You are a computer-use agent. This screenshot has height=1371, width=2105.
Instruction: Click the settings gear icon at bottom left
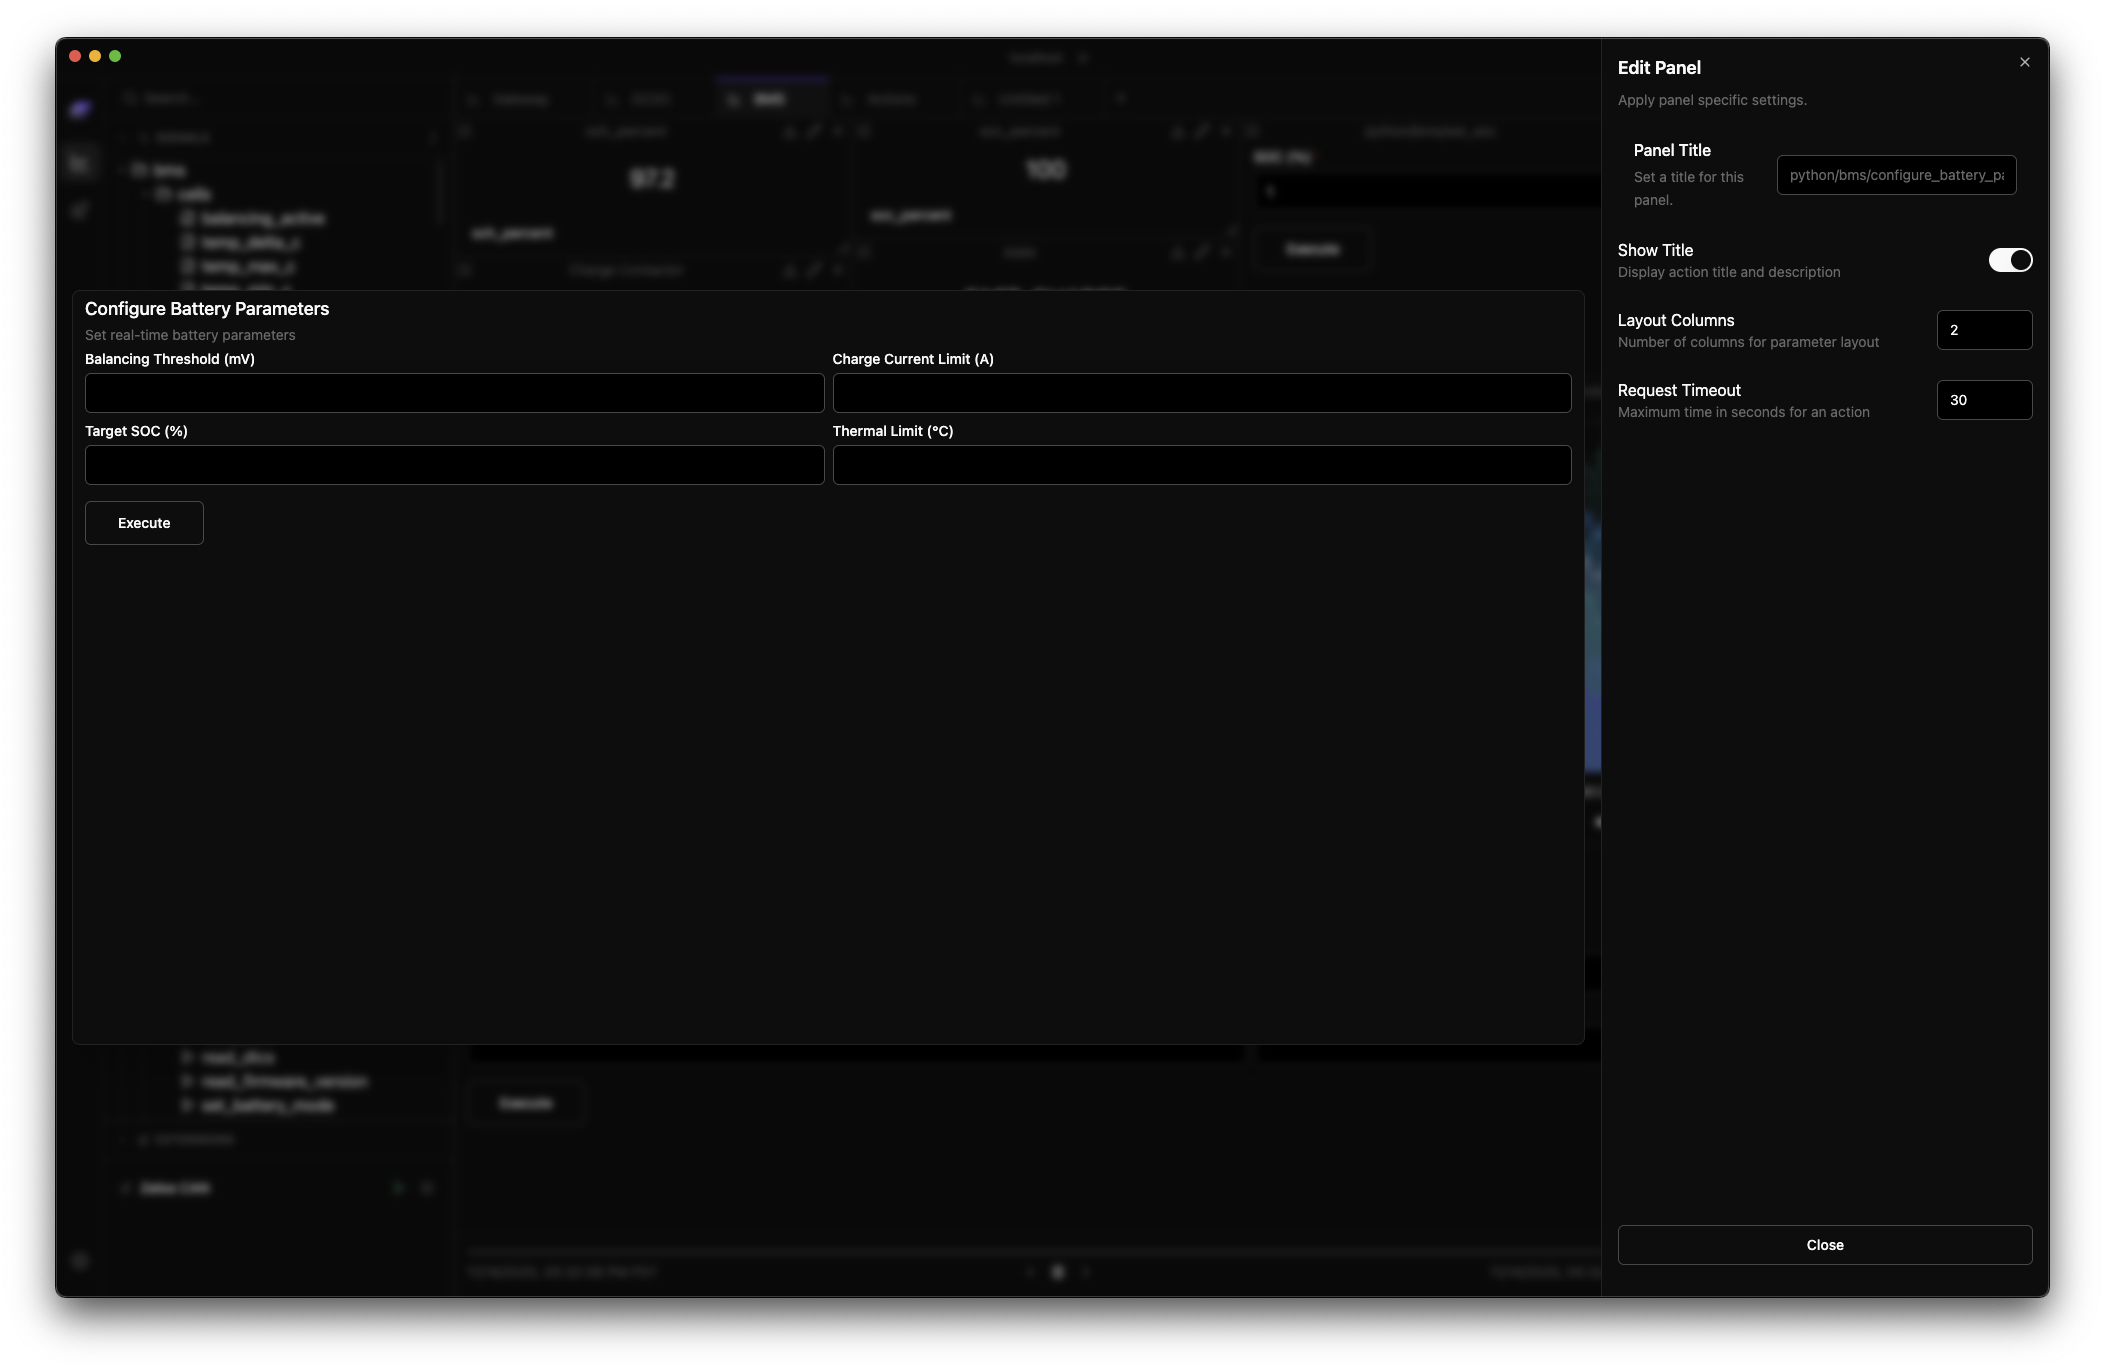point(80,1261)
